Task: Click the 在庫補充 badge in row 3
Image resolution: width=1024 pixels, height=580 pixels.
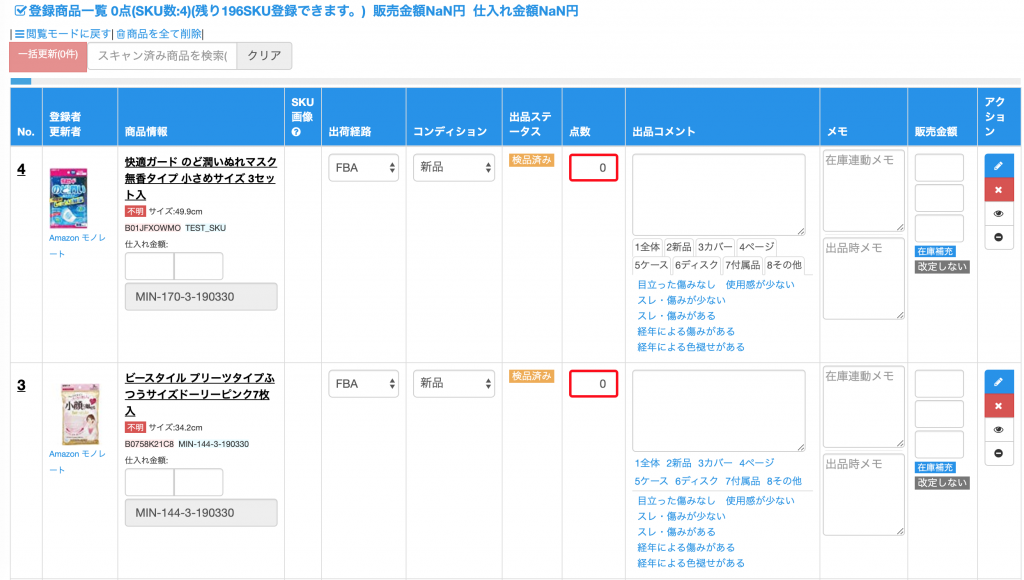Action: [x=935, y=468]
